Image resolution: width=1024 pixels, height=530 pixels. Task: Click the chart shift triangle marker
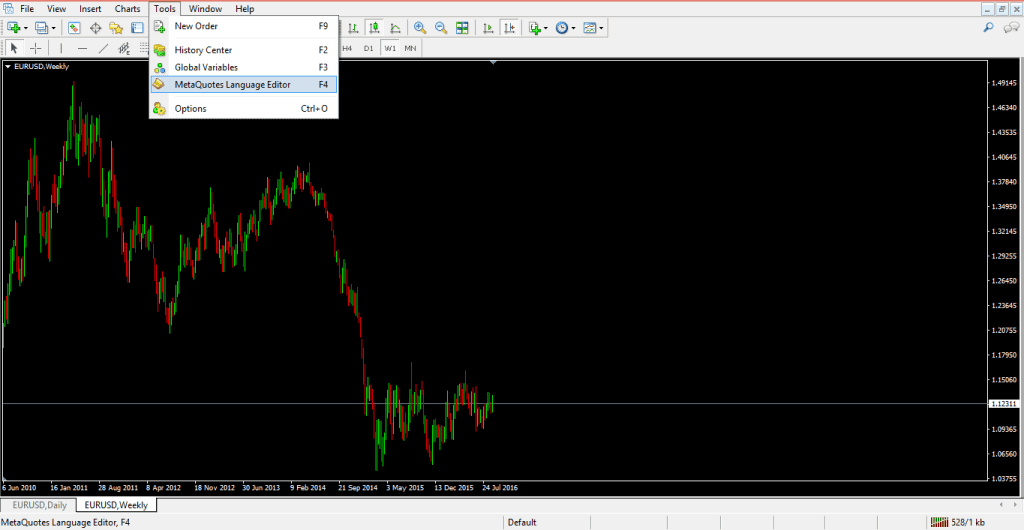pos(494,63)
